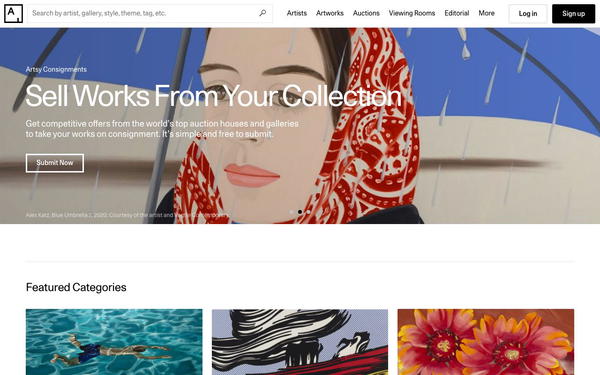Image resolution: width=600 pixels, height=375 pixels.
Task: Open the Artists menu item
Action: point(297,13)
